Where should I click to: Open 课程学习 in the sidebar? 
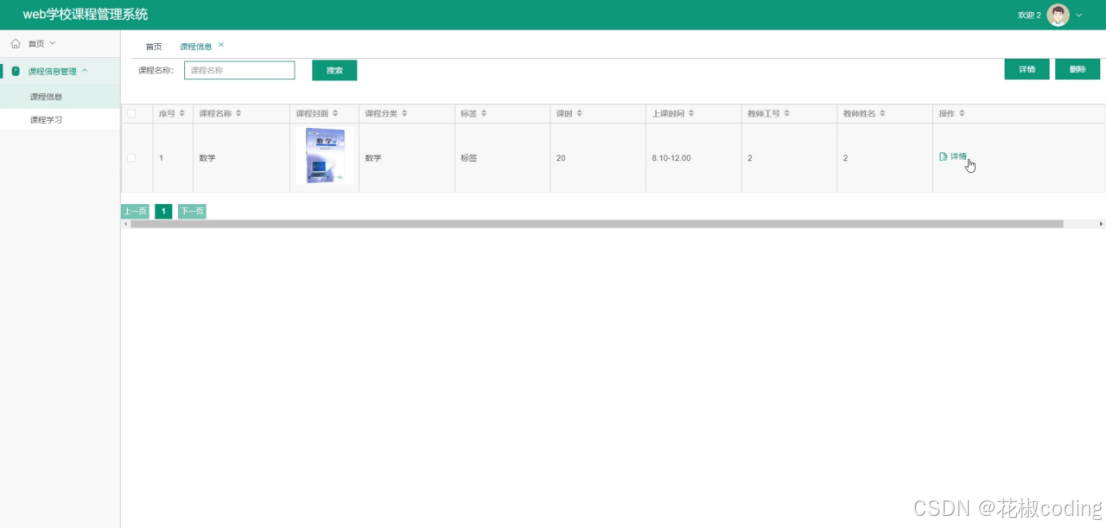(x=60, y=120)
